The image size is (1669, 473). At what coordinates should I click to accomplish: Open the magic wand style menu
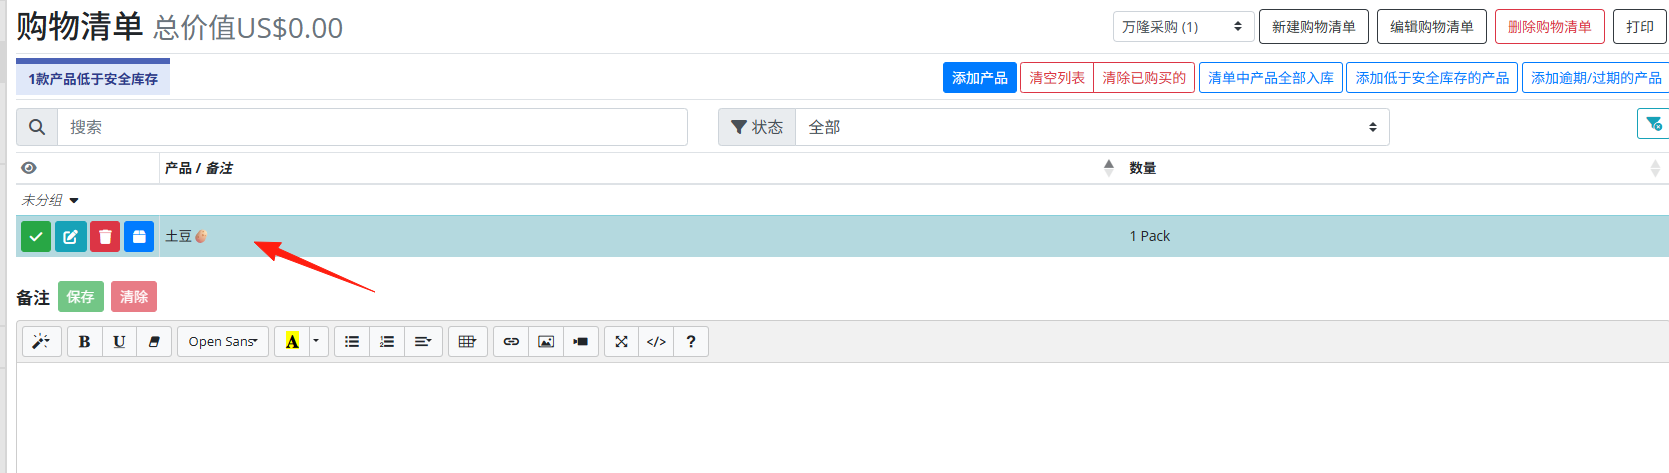[42, 342]
